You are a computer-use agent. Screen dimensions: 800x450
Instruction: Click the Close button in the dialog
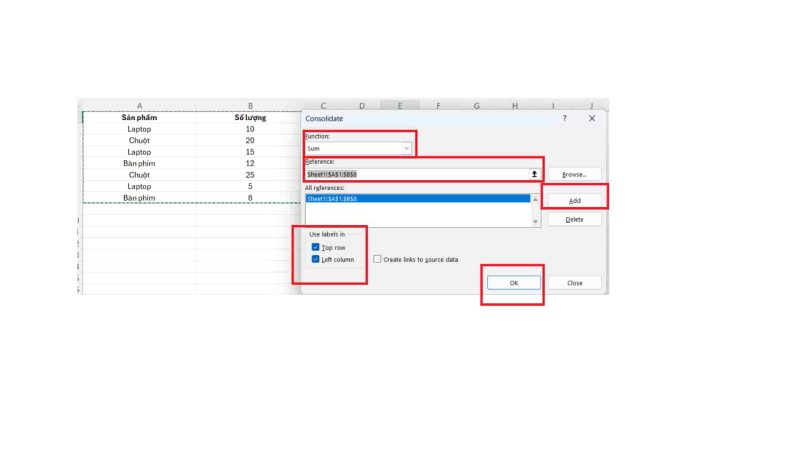[574, 283]
